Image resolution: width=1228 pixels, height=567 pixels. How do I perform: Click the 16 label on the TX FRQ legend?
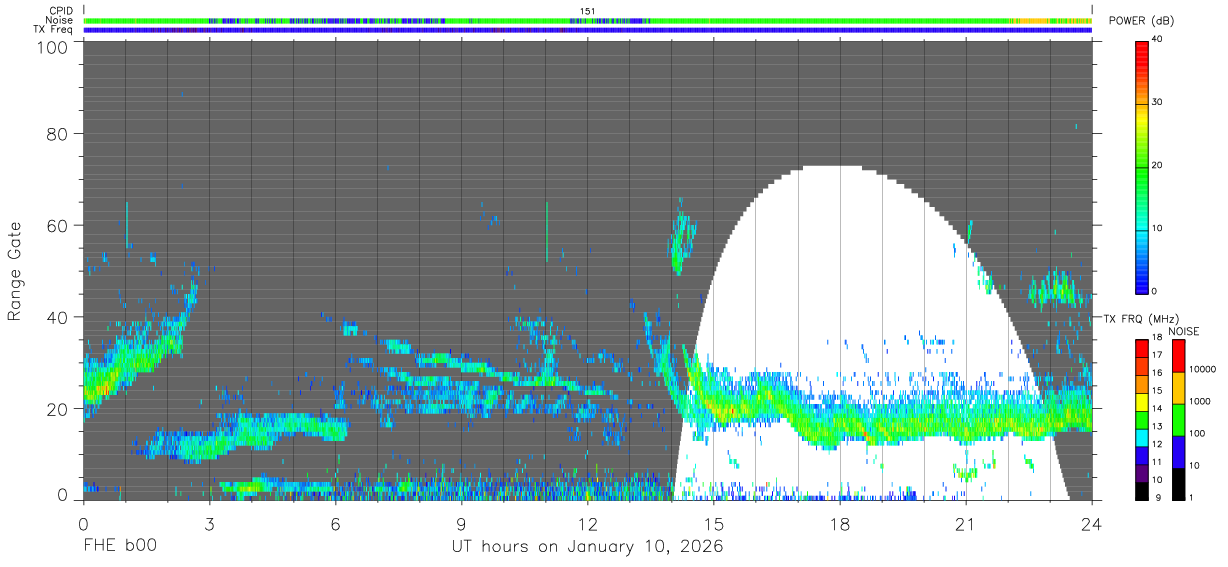[x=1157, y=372]
